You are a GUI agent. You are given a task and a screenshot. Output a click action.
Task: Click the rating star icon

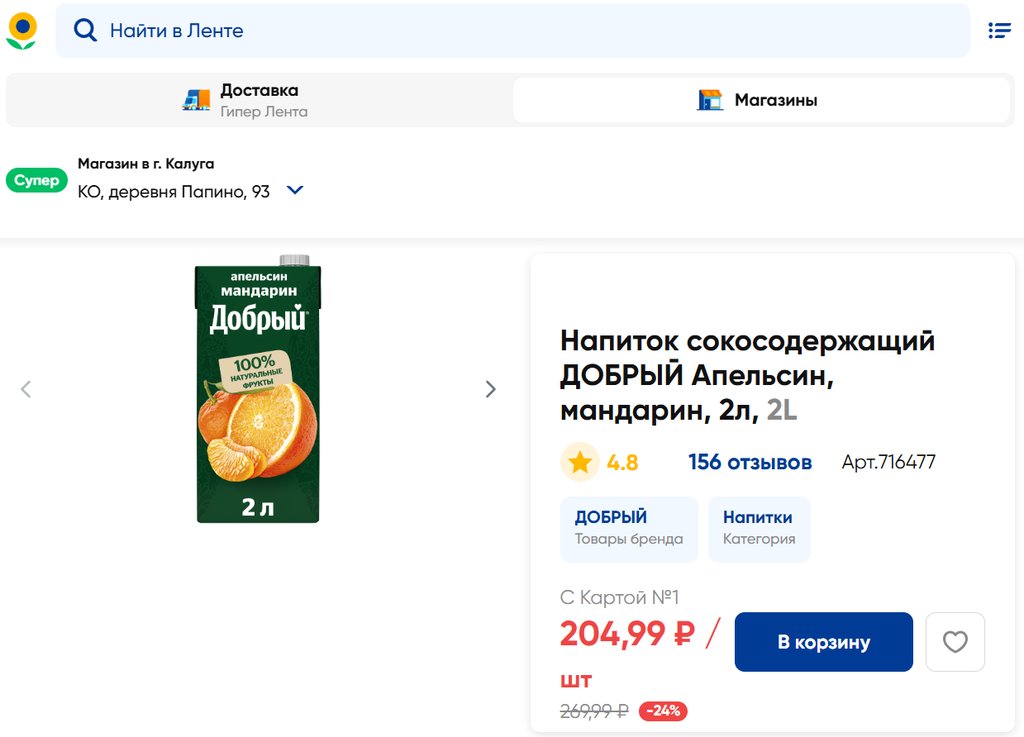[x=579, y=462]
